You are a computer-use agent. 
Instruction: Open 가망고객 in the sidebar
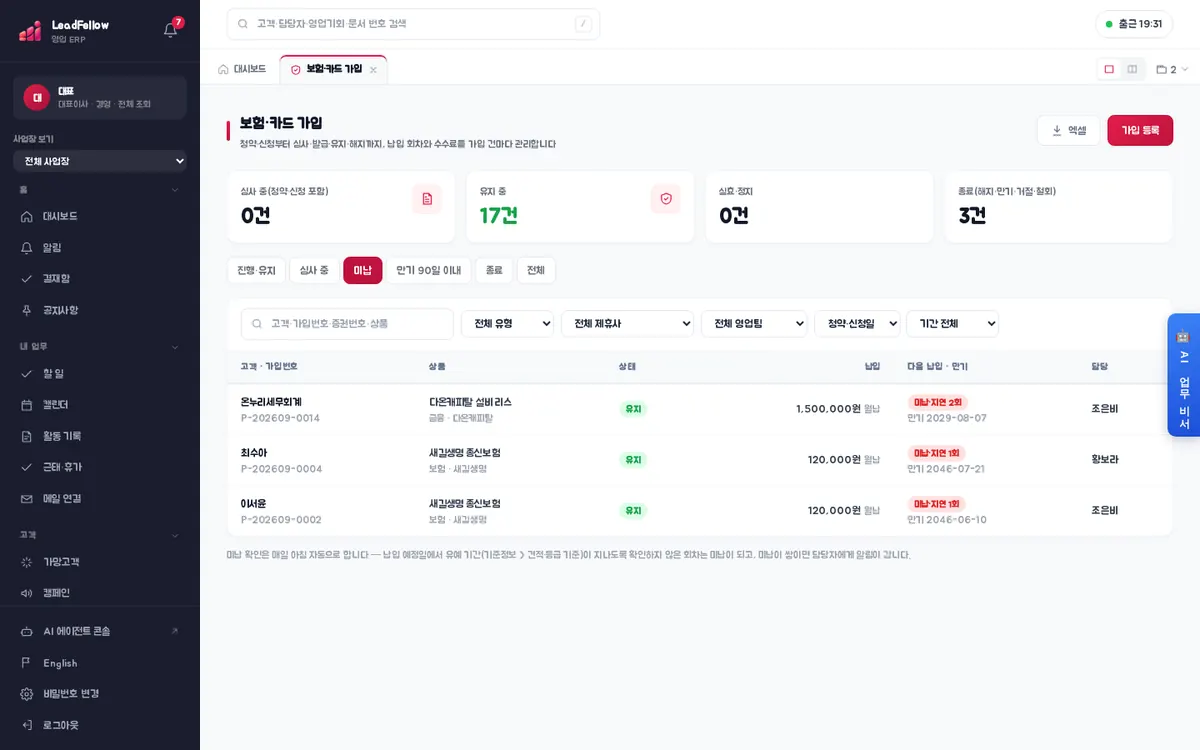(100, 562)
